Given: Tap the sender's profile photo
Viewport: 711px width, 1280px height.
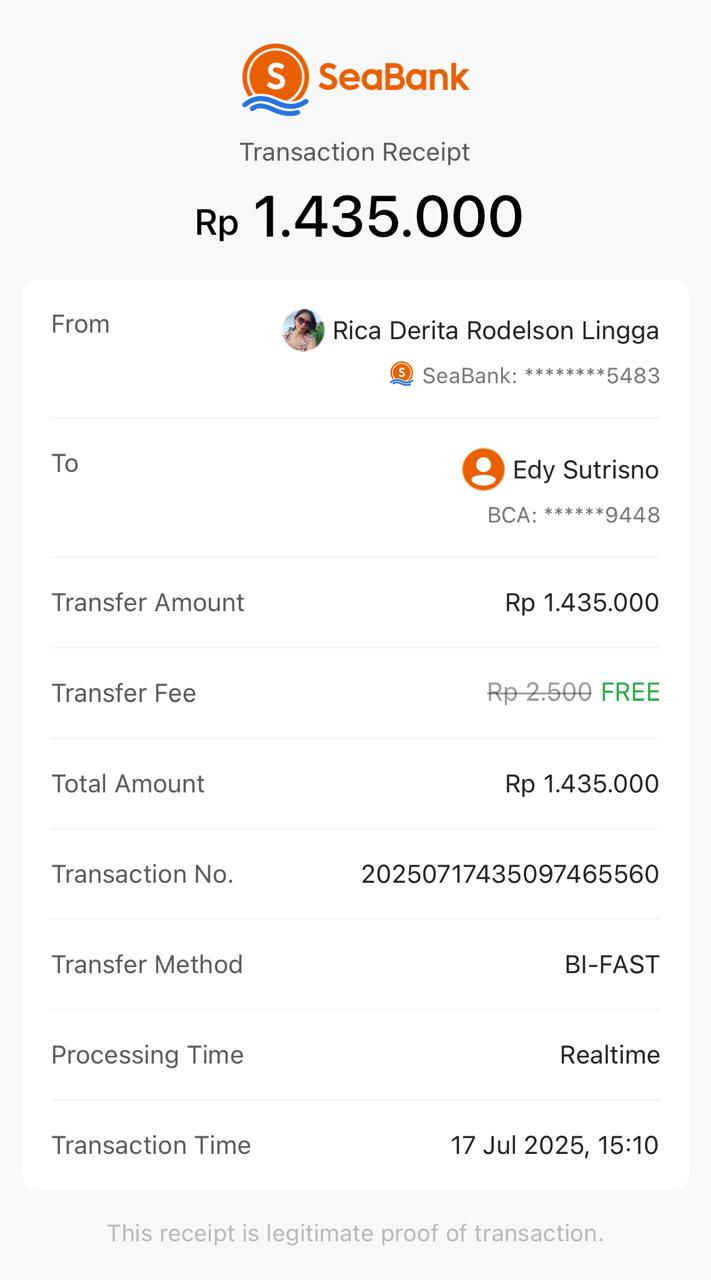Looking at the screenshot, I should click(x=303, y=330).
